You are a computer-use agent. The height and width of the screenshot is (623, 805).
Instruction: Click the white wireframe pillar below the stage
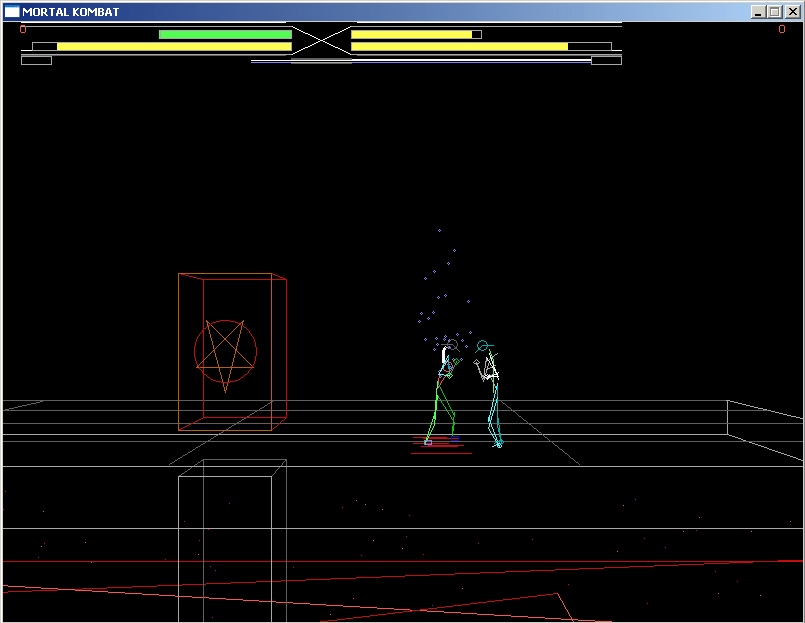click(232, 540)
